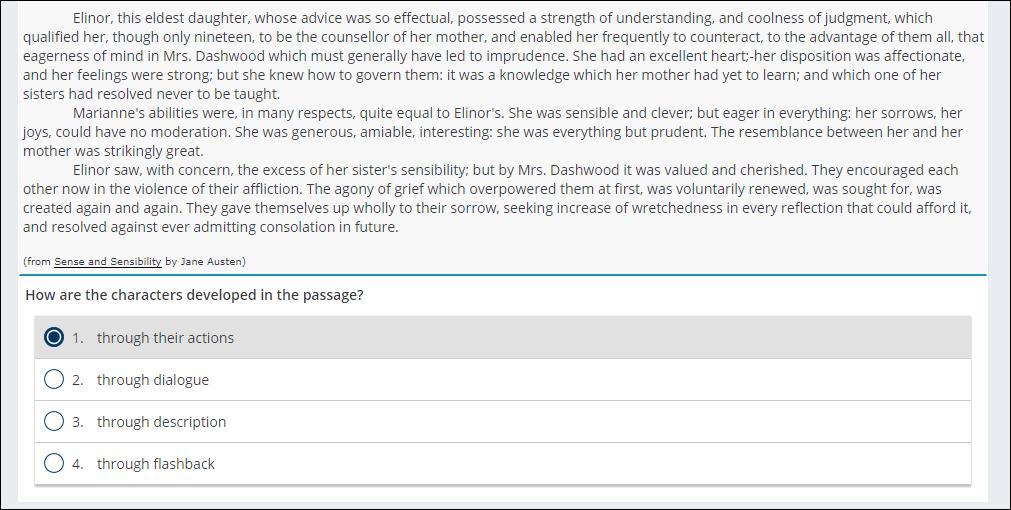
Task: Click the 'through dialogue' answer text
Action: coord(153,380)
